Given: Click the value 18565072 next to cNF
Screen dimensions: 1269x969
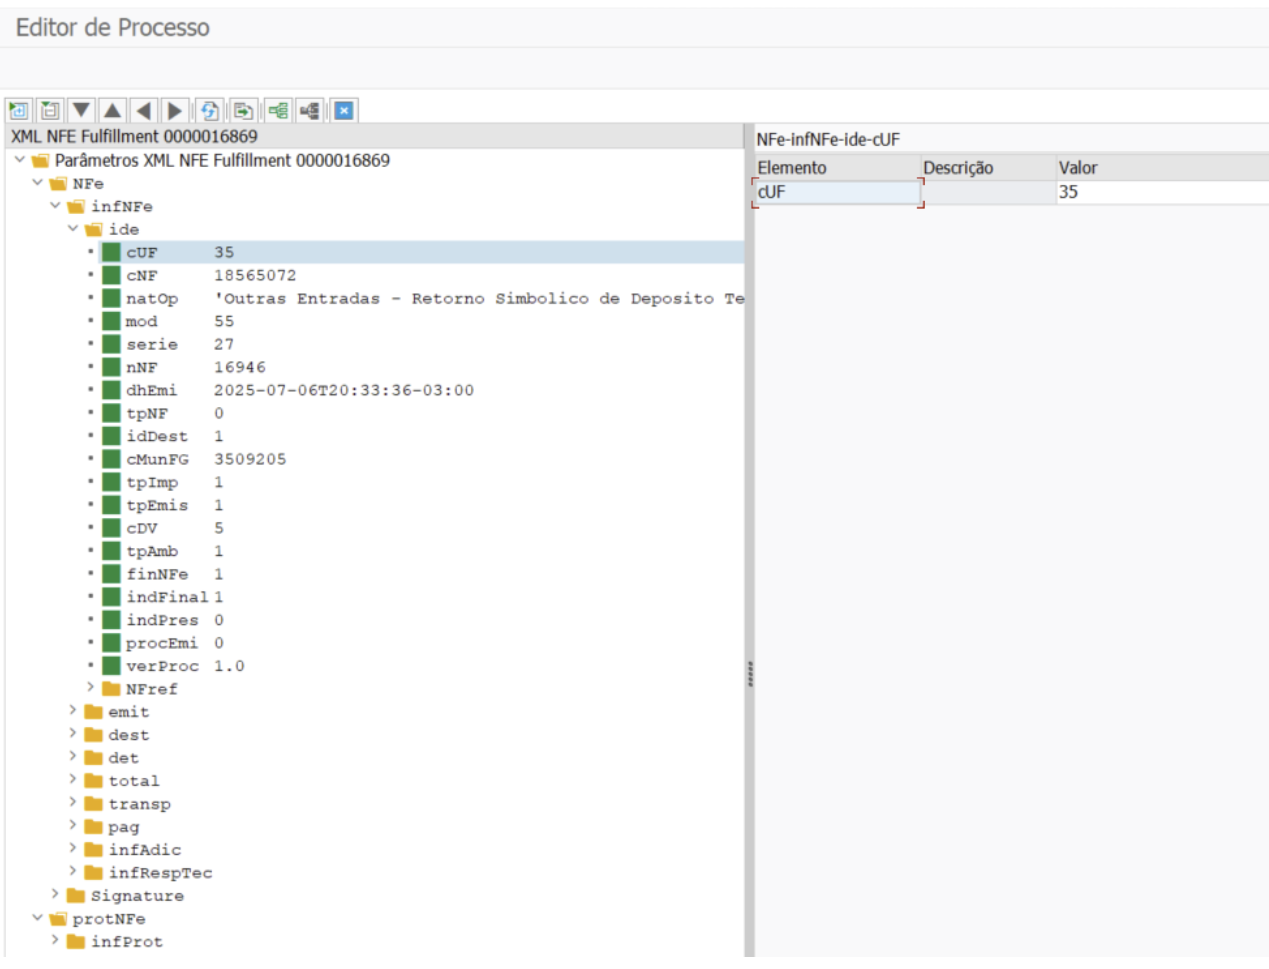Looking at the screenshot, I should [x=255, y=275].
